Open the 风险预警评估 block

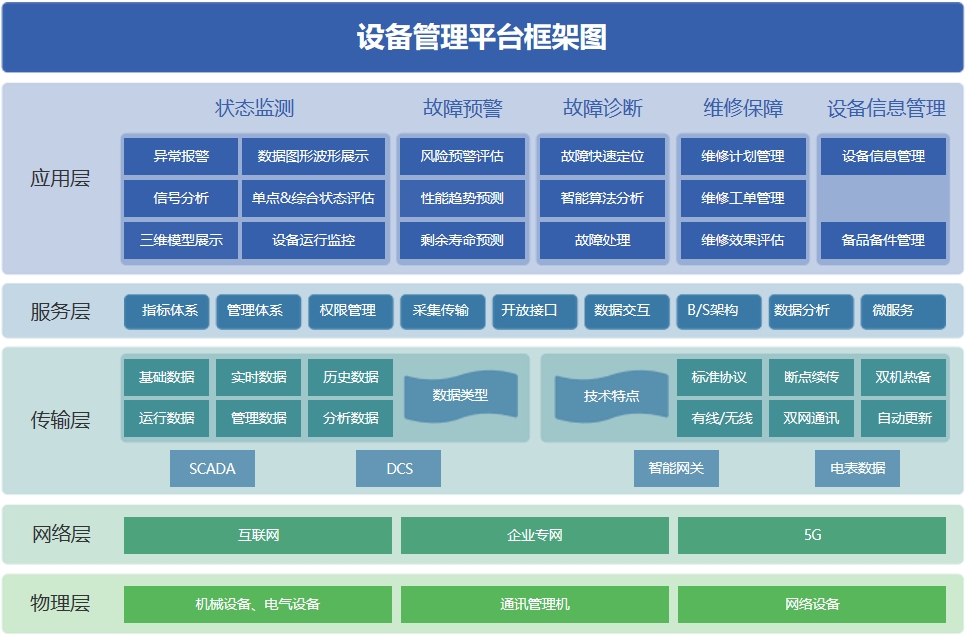tap(462, 157)
